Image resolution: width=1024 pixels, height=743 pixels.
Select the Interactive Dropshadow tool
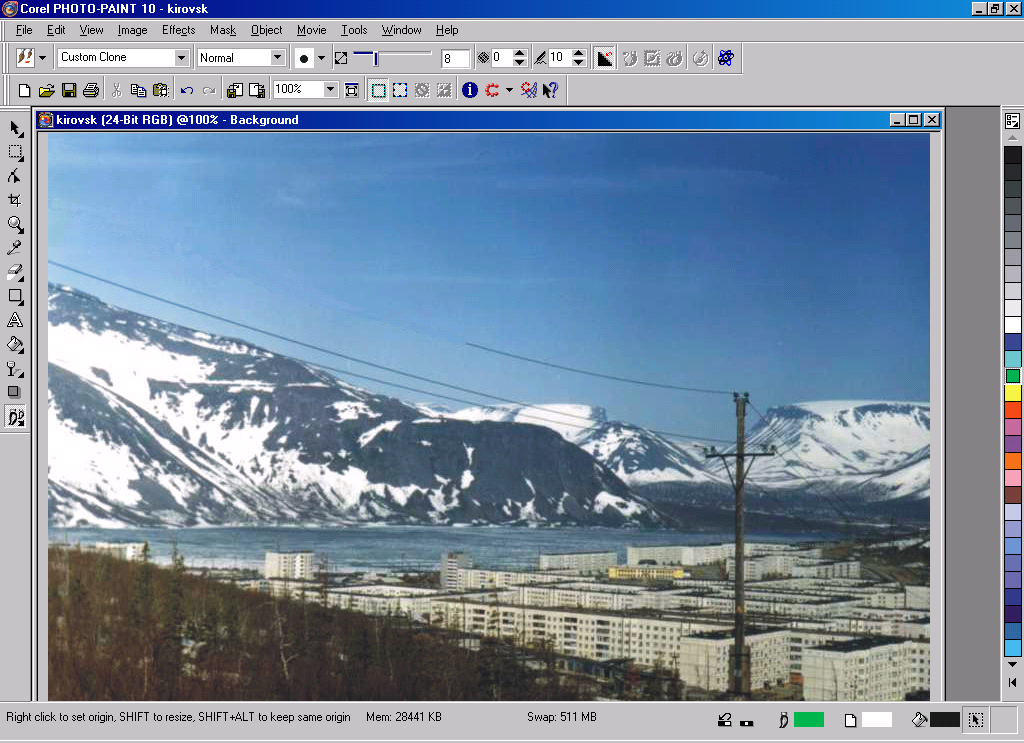[x=15, y=392]
